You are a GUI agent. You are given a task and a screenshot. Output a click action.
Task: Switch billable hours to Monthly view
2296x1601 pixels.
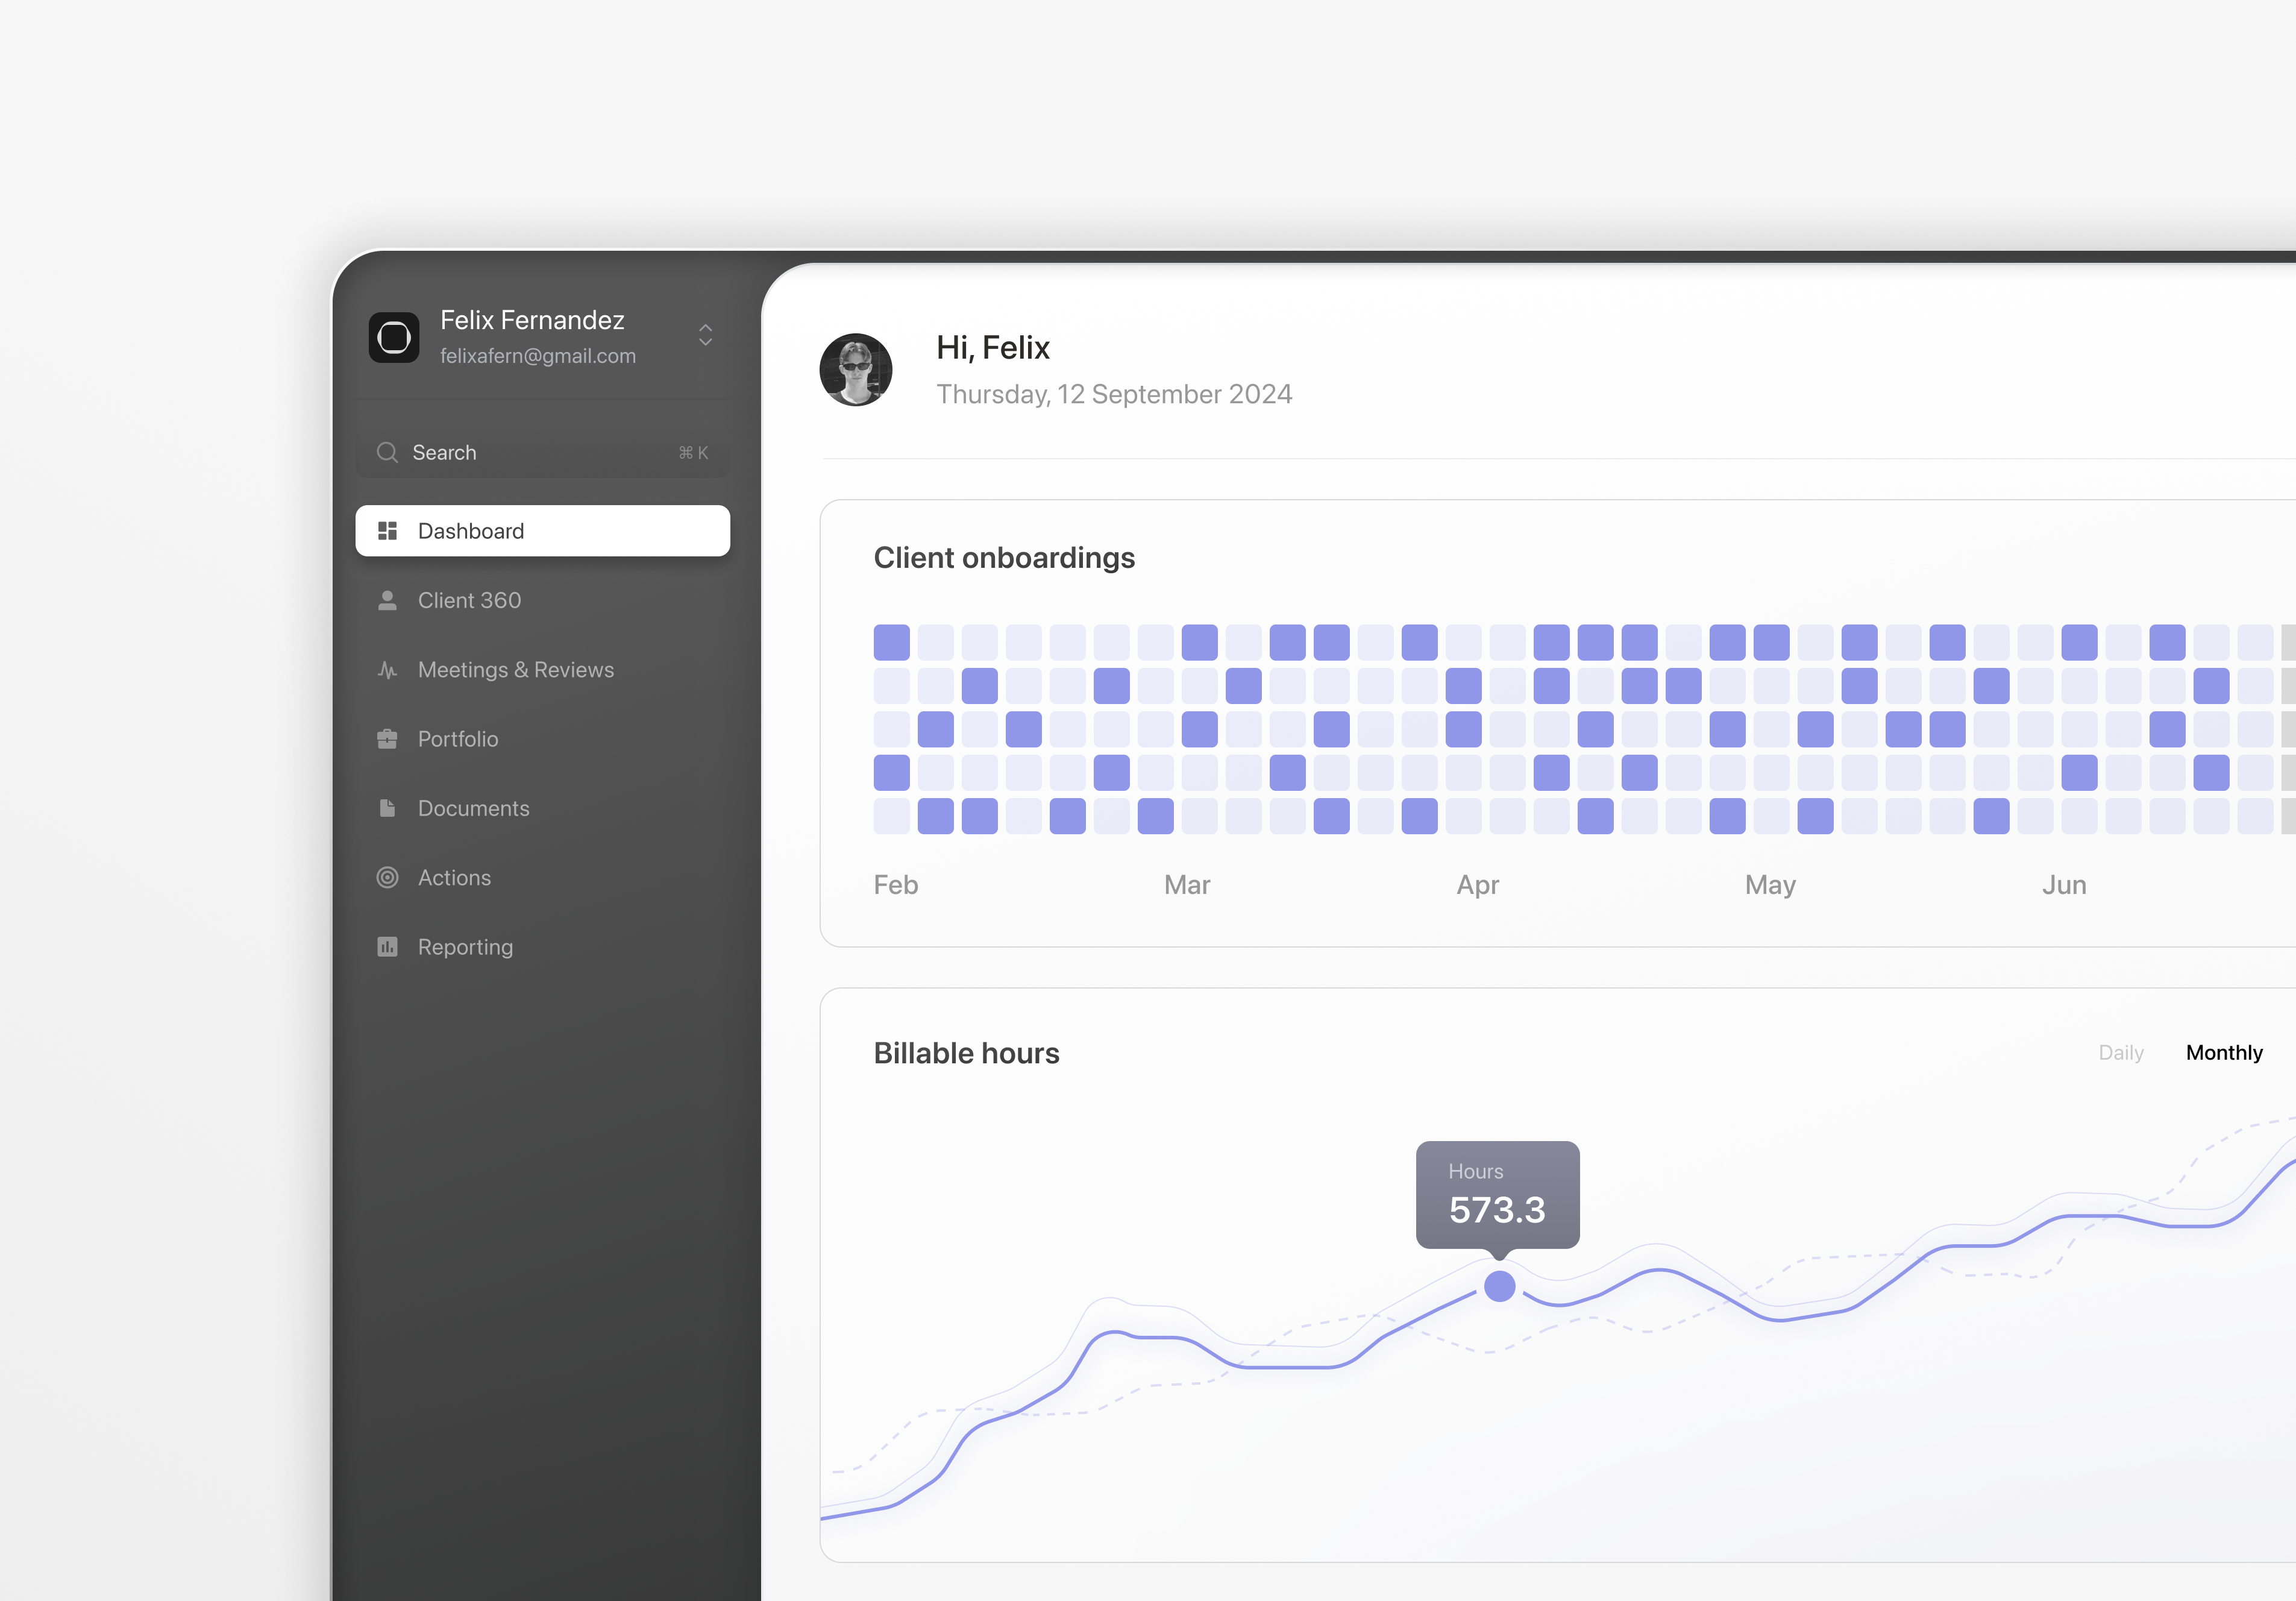click(x=2223, y=1053)
